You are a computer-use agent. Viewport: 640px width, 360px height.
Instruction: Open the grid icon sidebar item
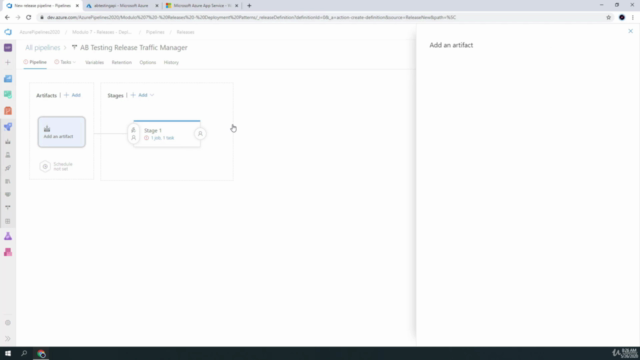[8, 221]
